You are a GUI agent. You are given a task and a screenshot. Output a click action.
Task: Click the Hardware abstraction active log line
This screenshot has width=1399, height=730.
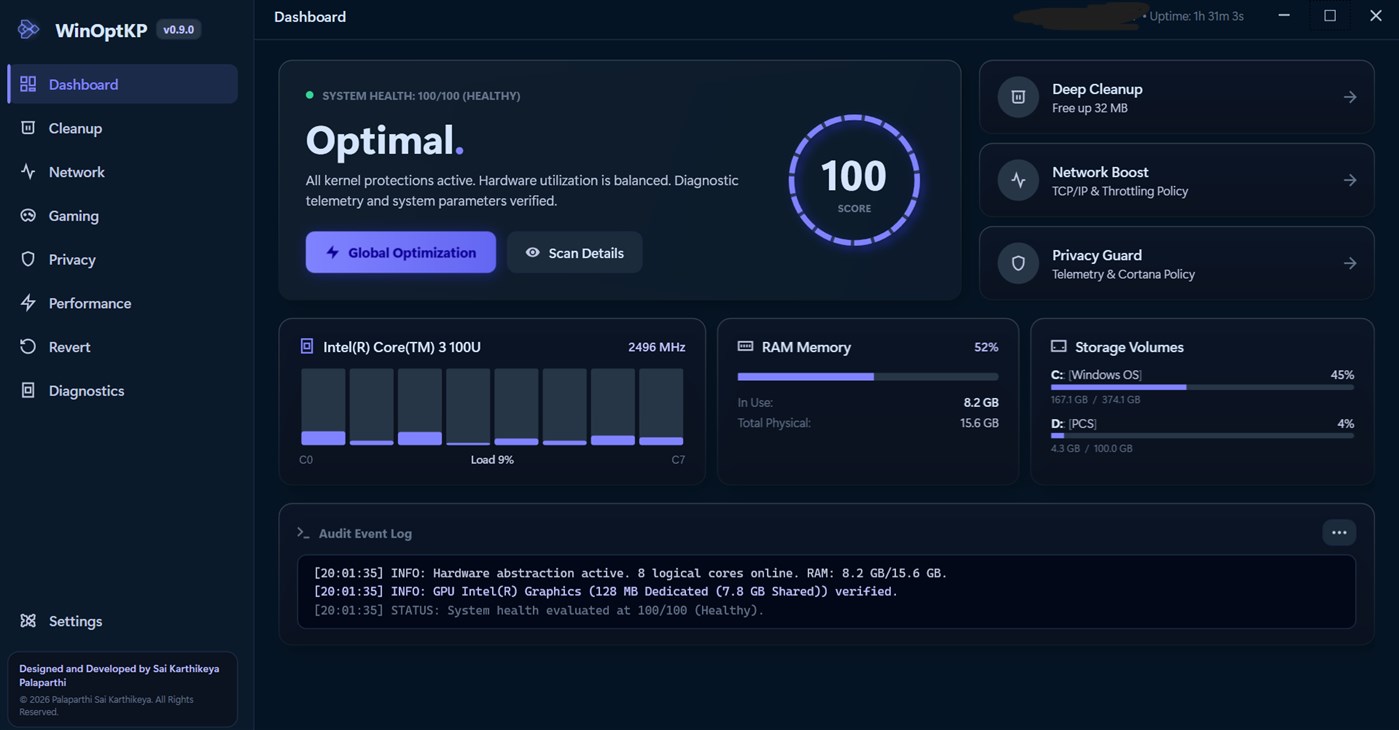tap(630, 573)
